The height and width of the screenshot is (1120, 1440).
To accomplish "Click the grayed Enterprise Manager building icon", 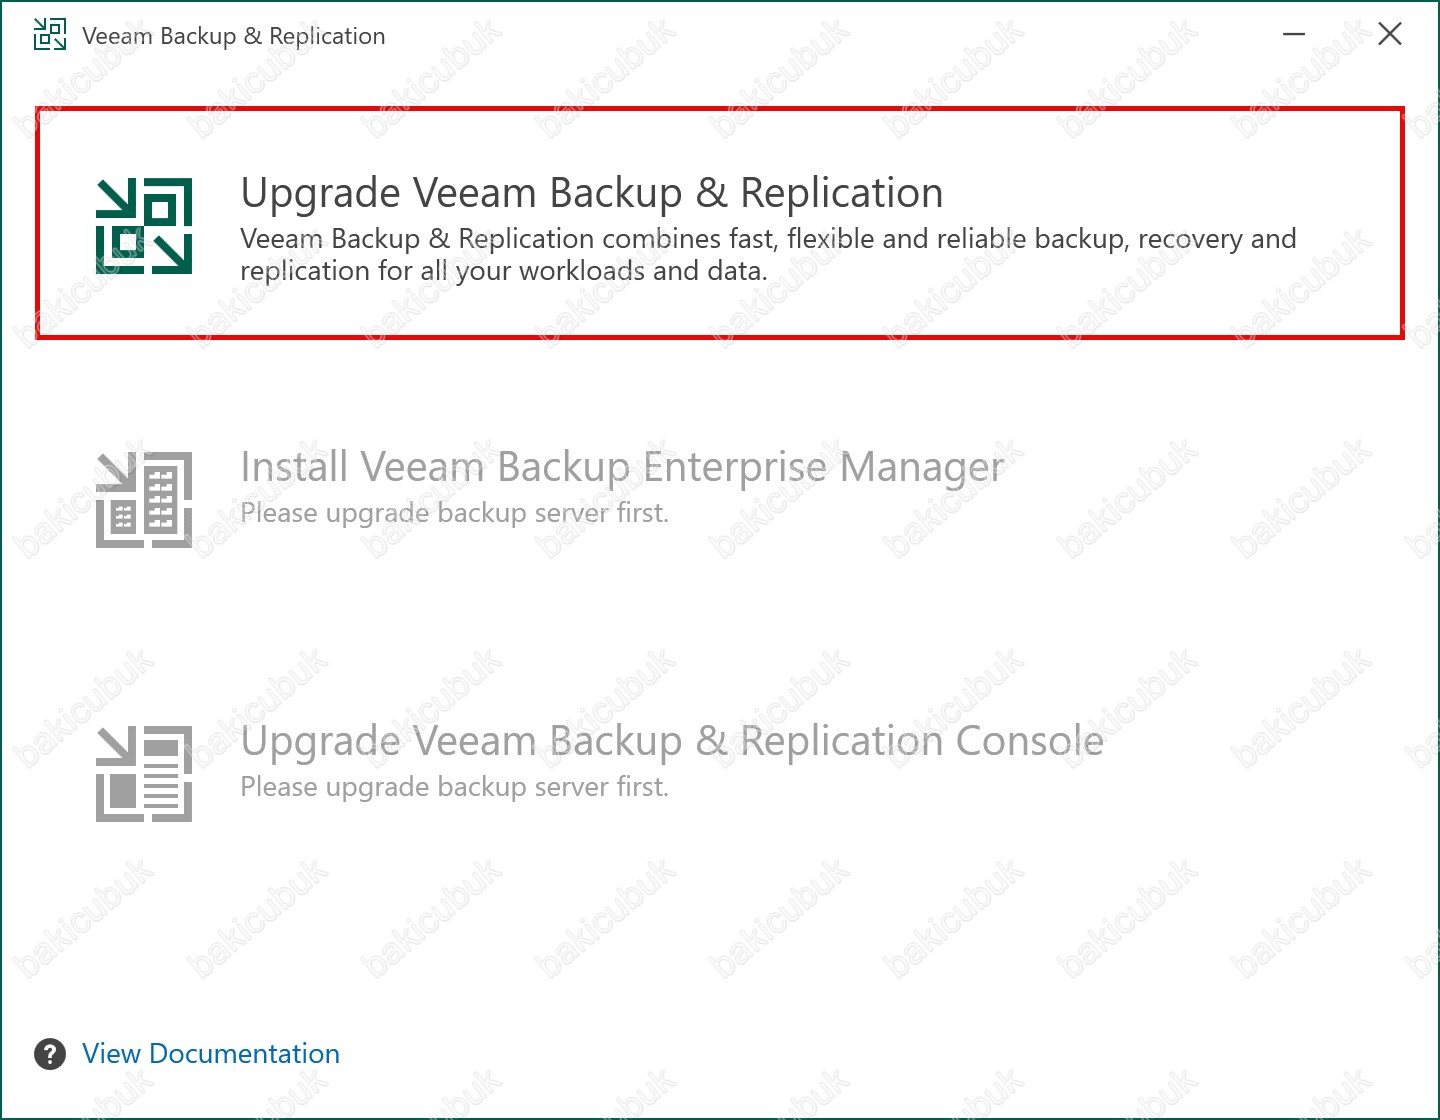I will [144, 499].
